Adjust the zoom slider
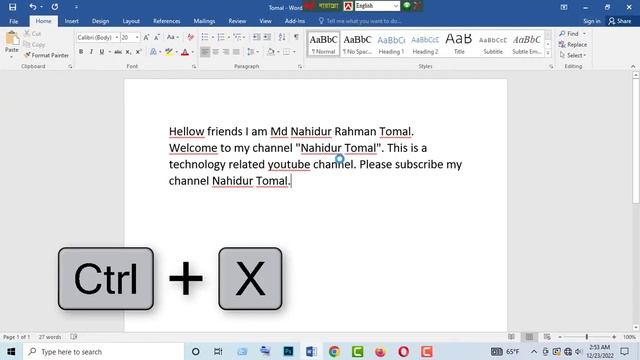This screenshot has width=640, height=360. click(587, 337)
